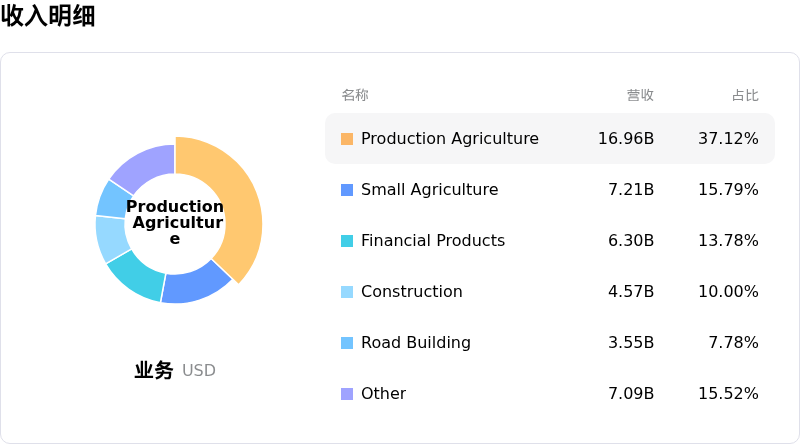Click the 业务 label below the chart
This screenshot has width=800, height=444.
[154, 370]
